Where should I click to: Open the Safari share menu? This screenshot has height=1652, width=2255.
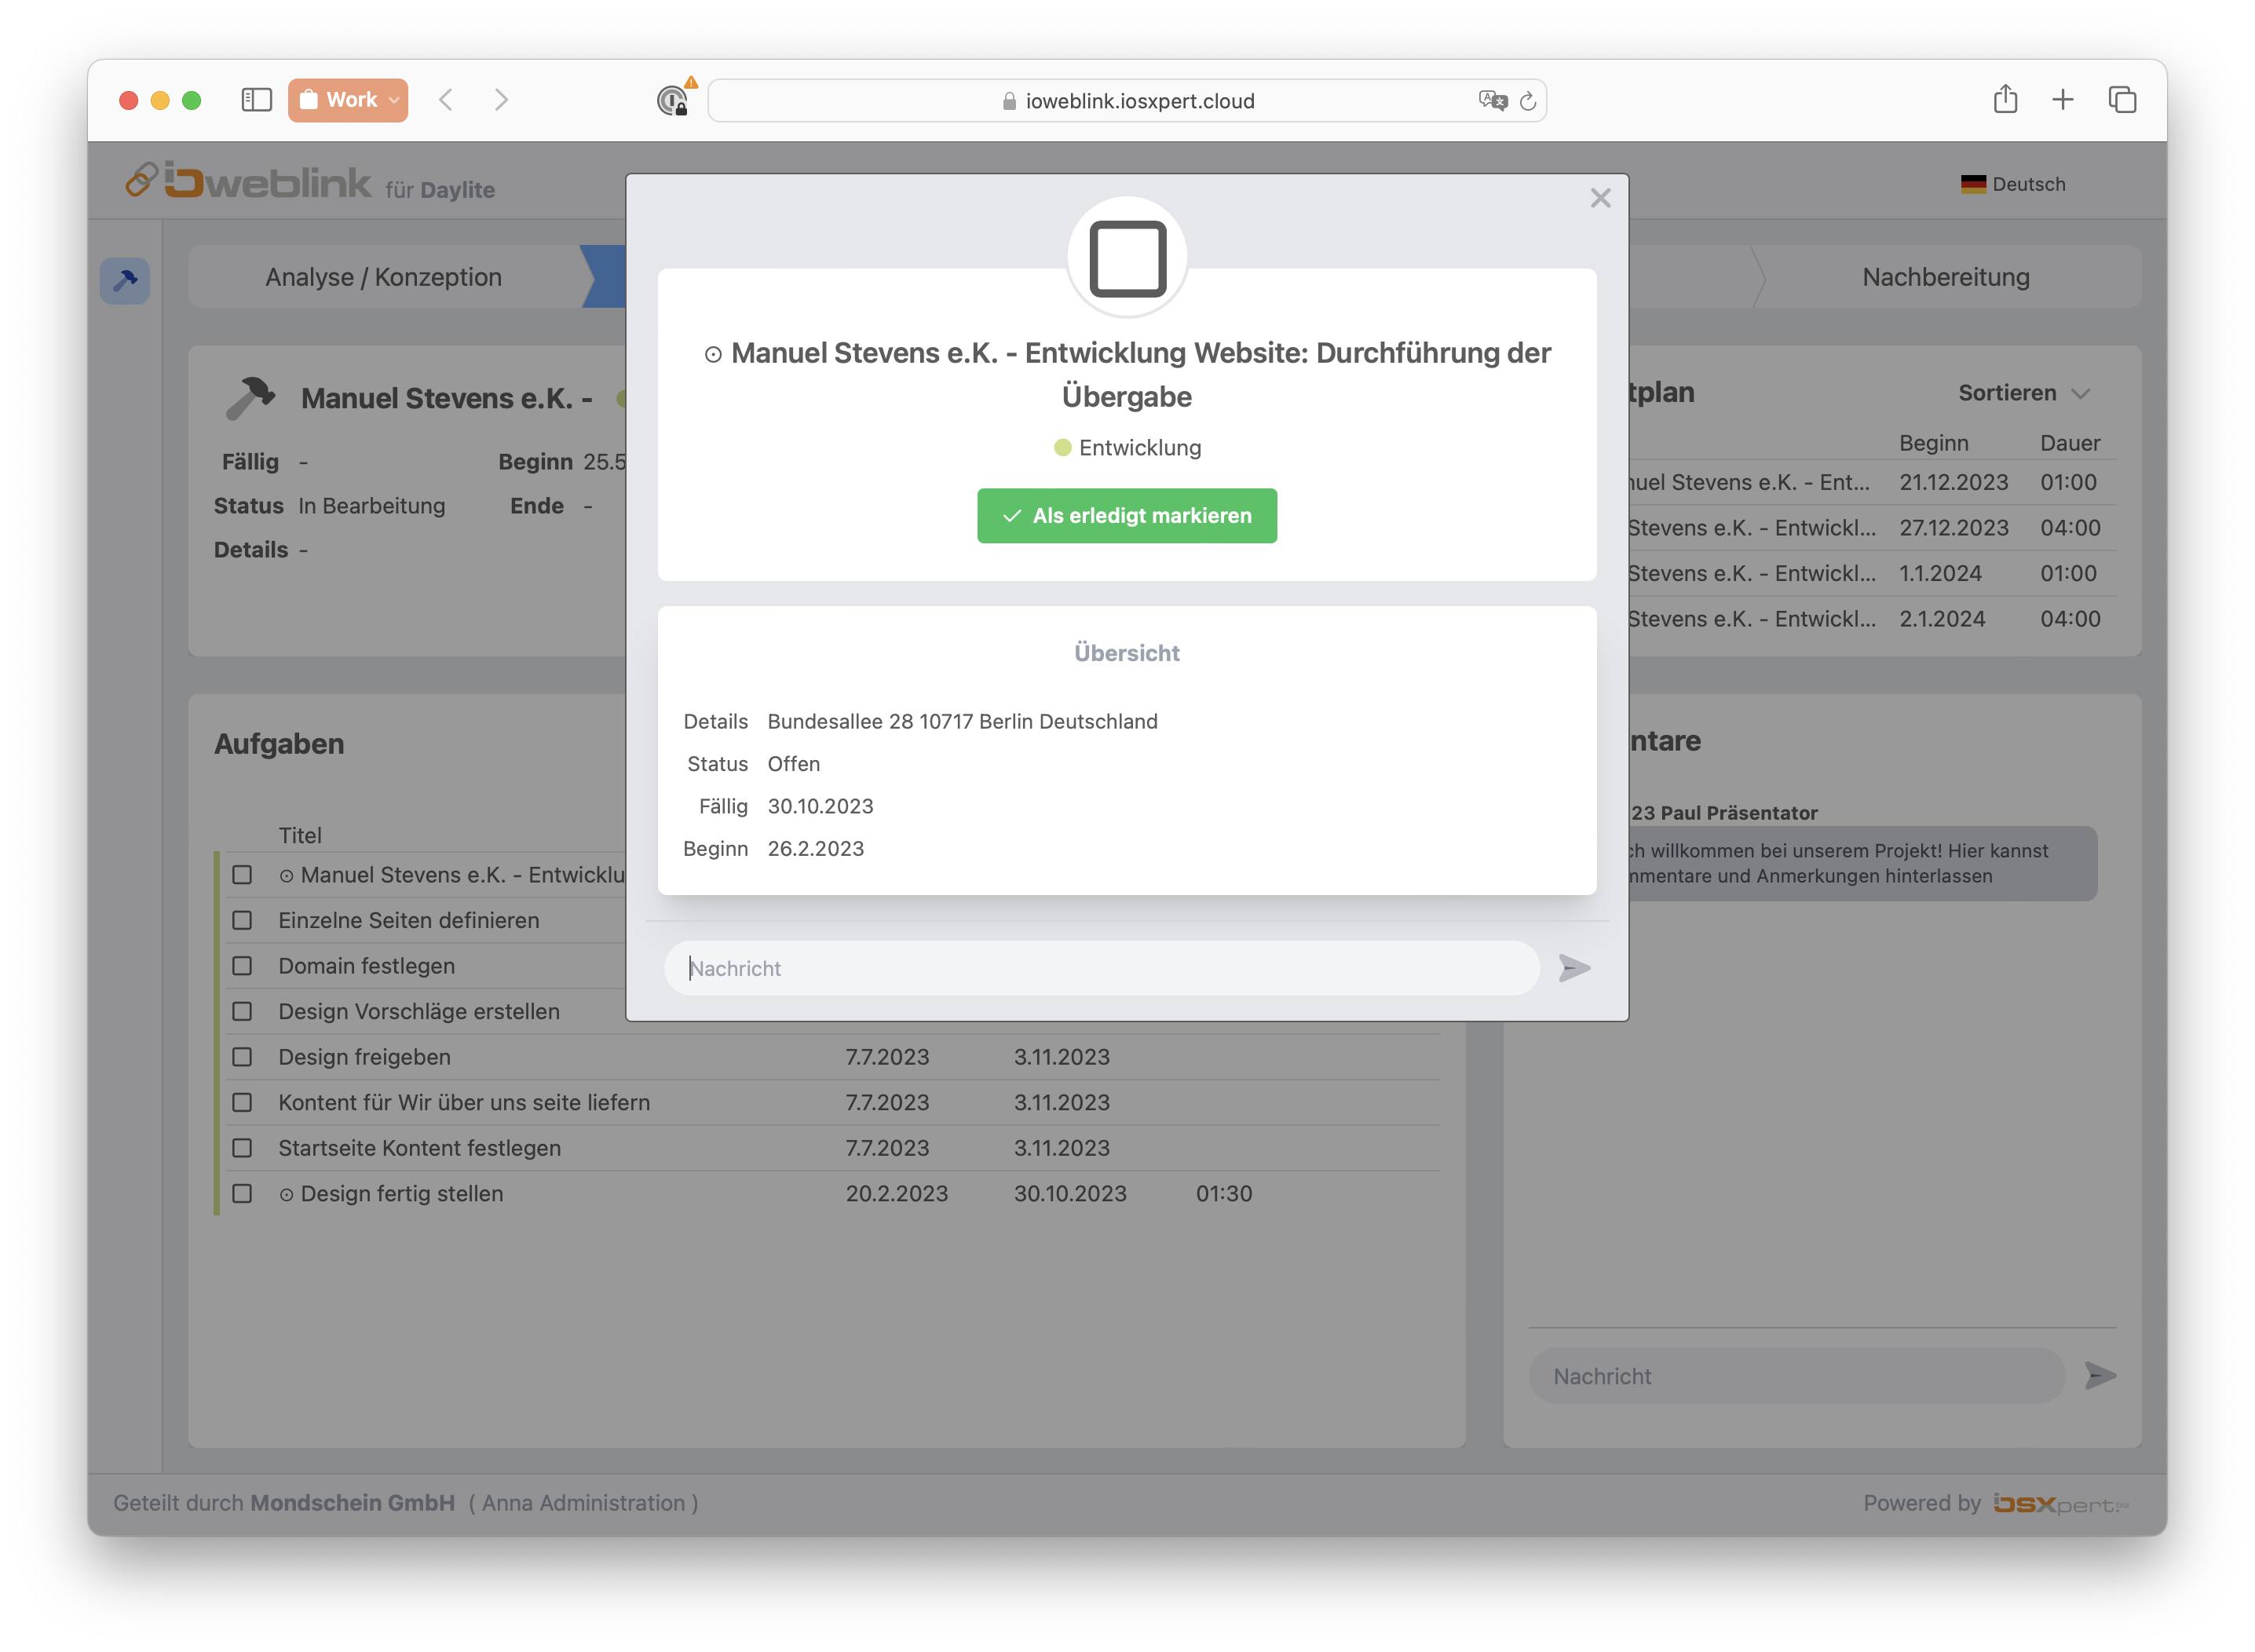[x=2004, y=99]
